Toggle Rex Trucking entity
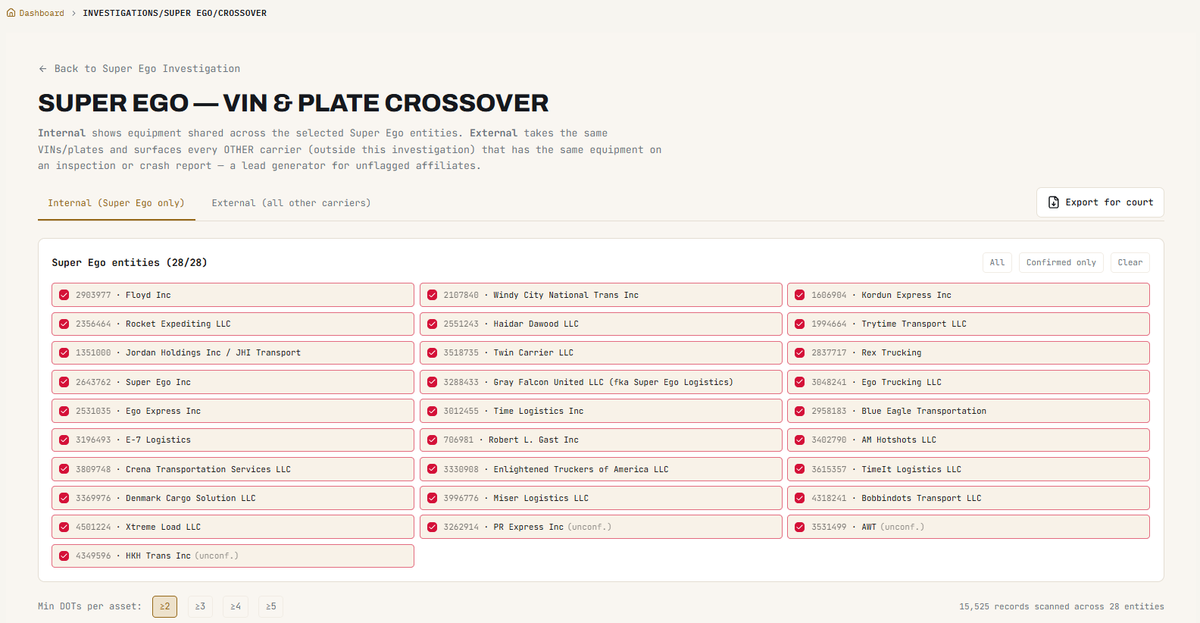 tap(968, 353)
